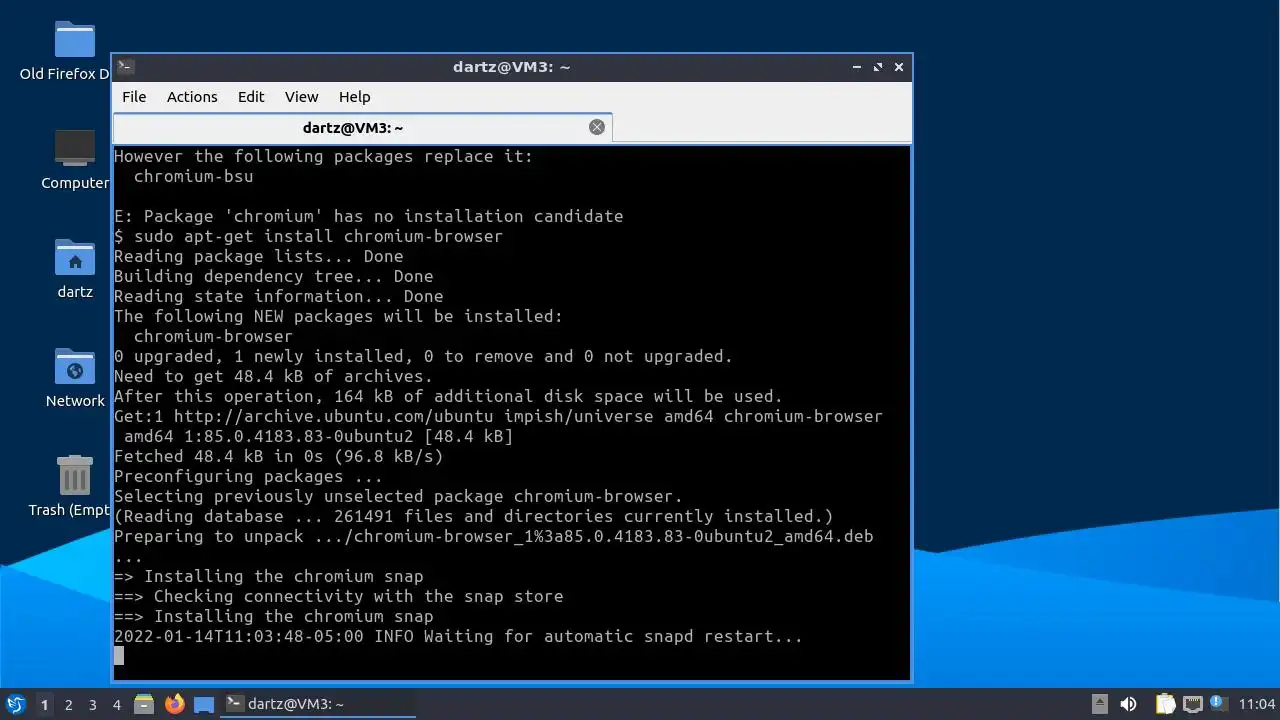Open the Actions menu

coord(192,97)
